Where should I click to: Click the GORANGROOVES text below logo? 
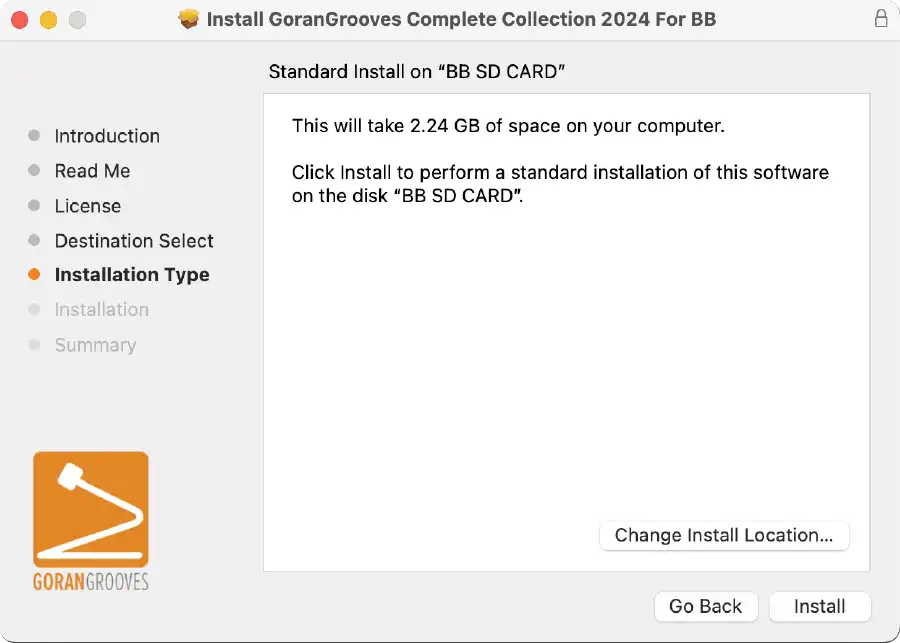pos(91,582)
